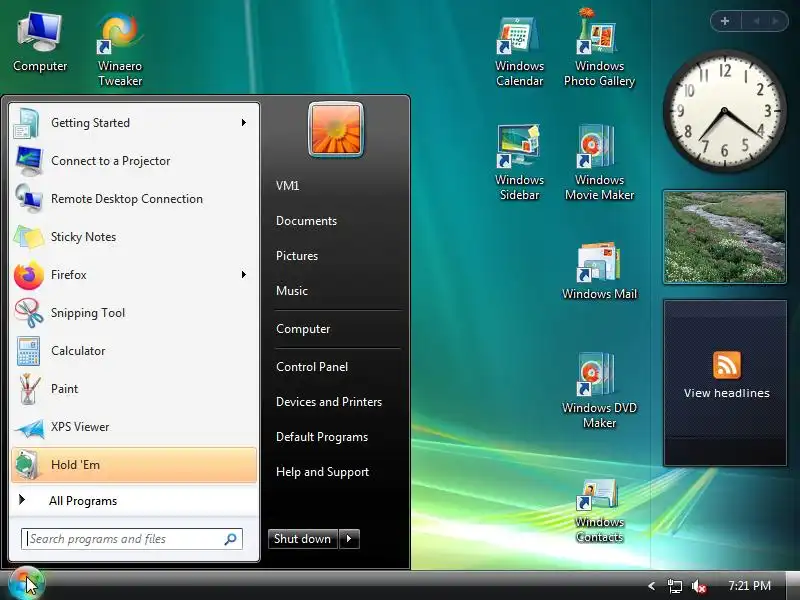Viewport: 800px width, 600px height.
Task: Click the Shut down button
Action: pos(303,539)
